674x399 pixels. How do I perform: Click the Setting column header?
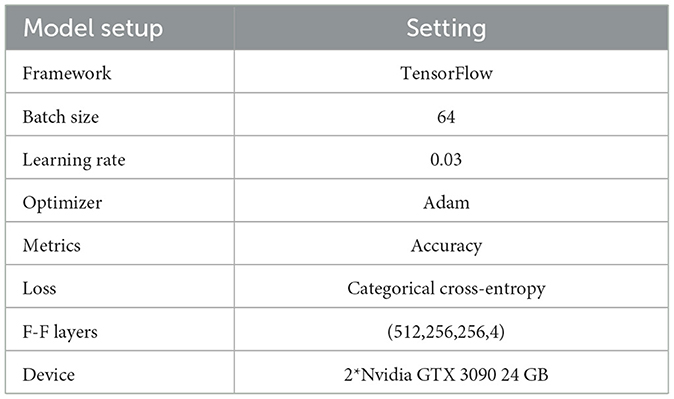(446, 28)
